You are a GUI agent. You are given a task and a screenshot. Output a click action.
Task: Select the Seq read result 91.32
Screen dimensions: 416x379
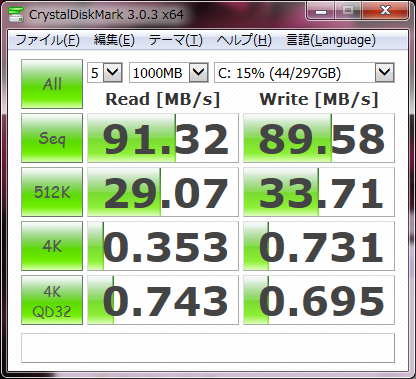163,138
